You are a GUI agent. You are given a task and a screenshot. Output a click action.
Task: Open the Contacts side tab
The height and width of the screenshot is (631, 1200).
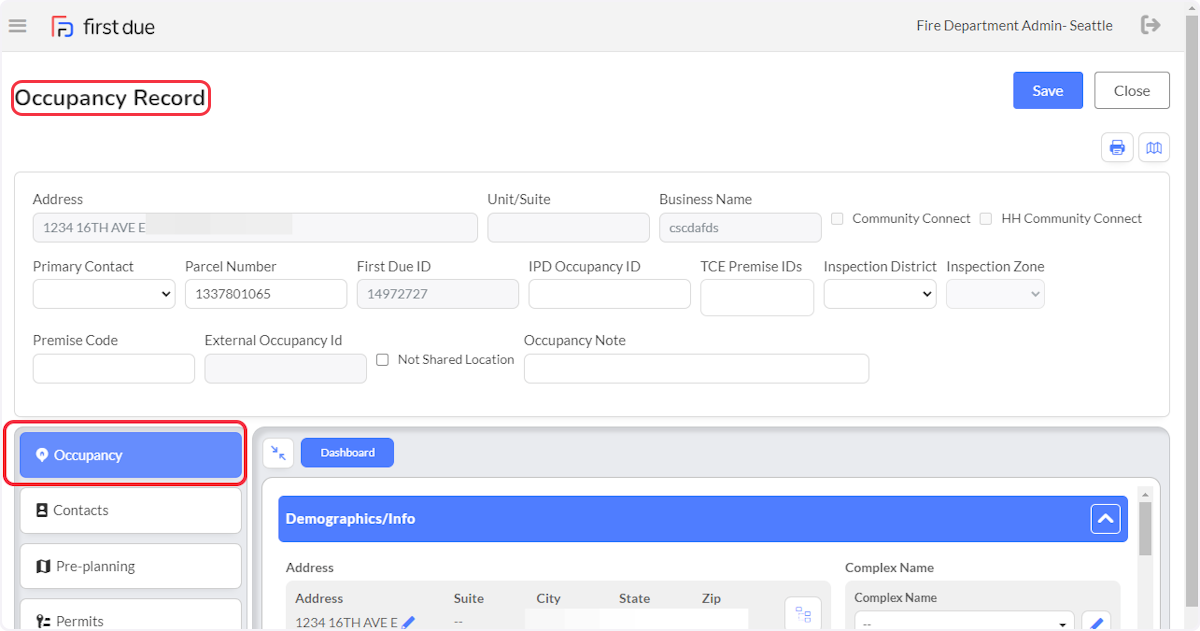[131, 510]
